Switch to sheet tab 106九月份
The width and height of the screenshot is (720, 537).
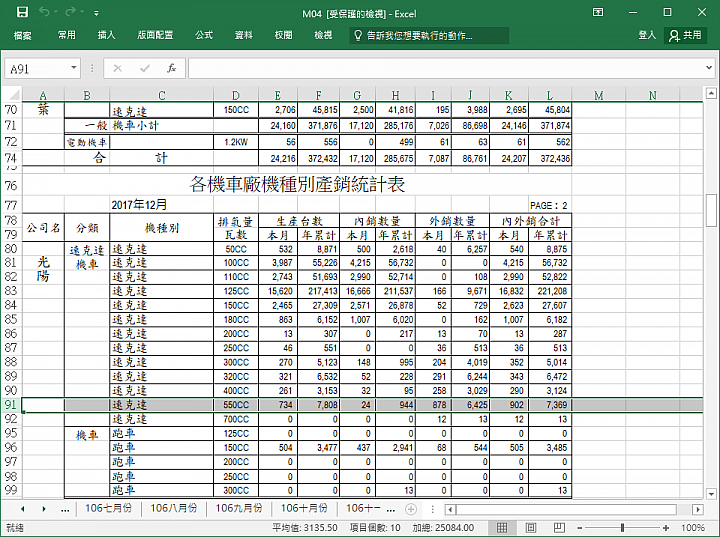(239, 508)
